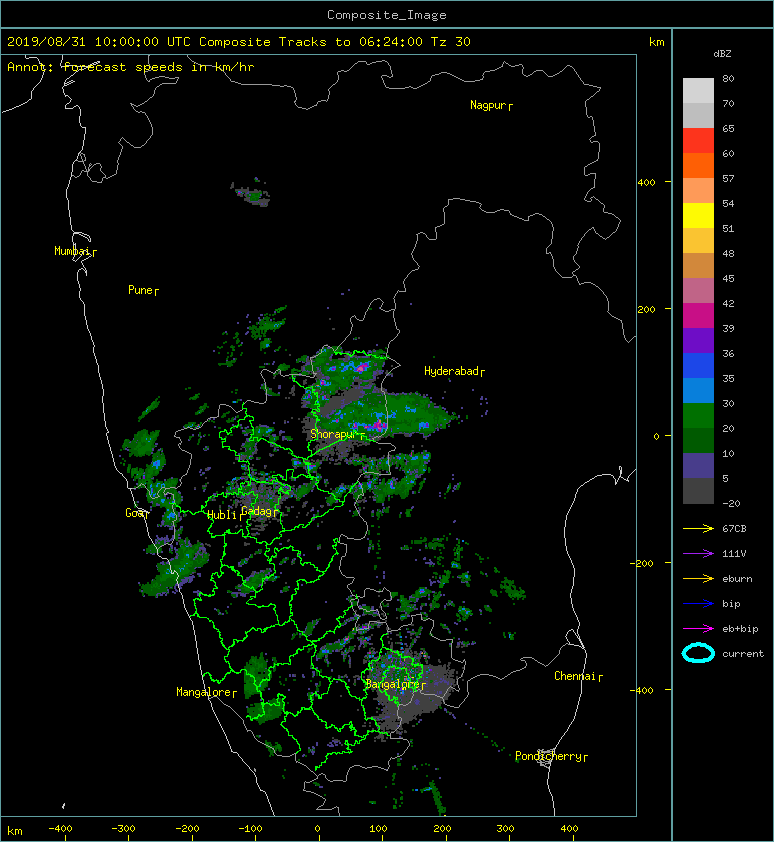Click the blue bip arrow legend icon
The image size is (774, 842).
point(698,604)
